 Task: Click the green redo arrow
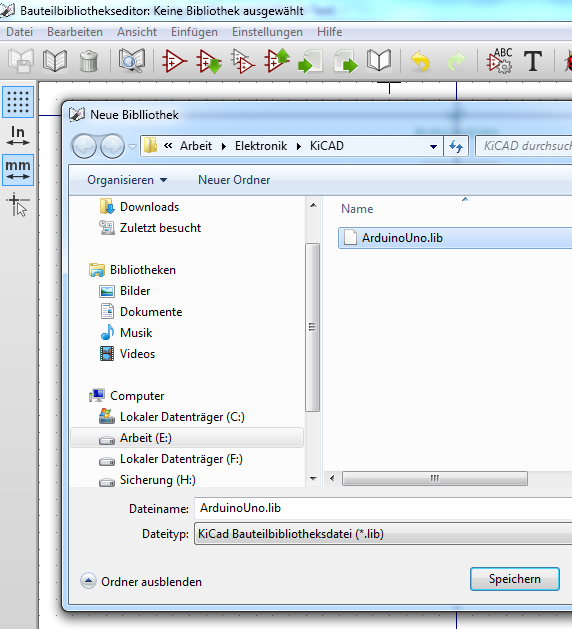click(x=456, y=61)
